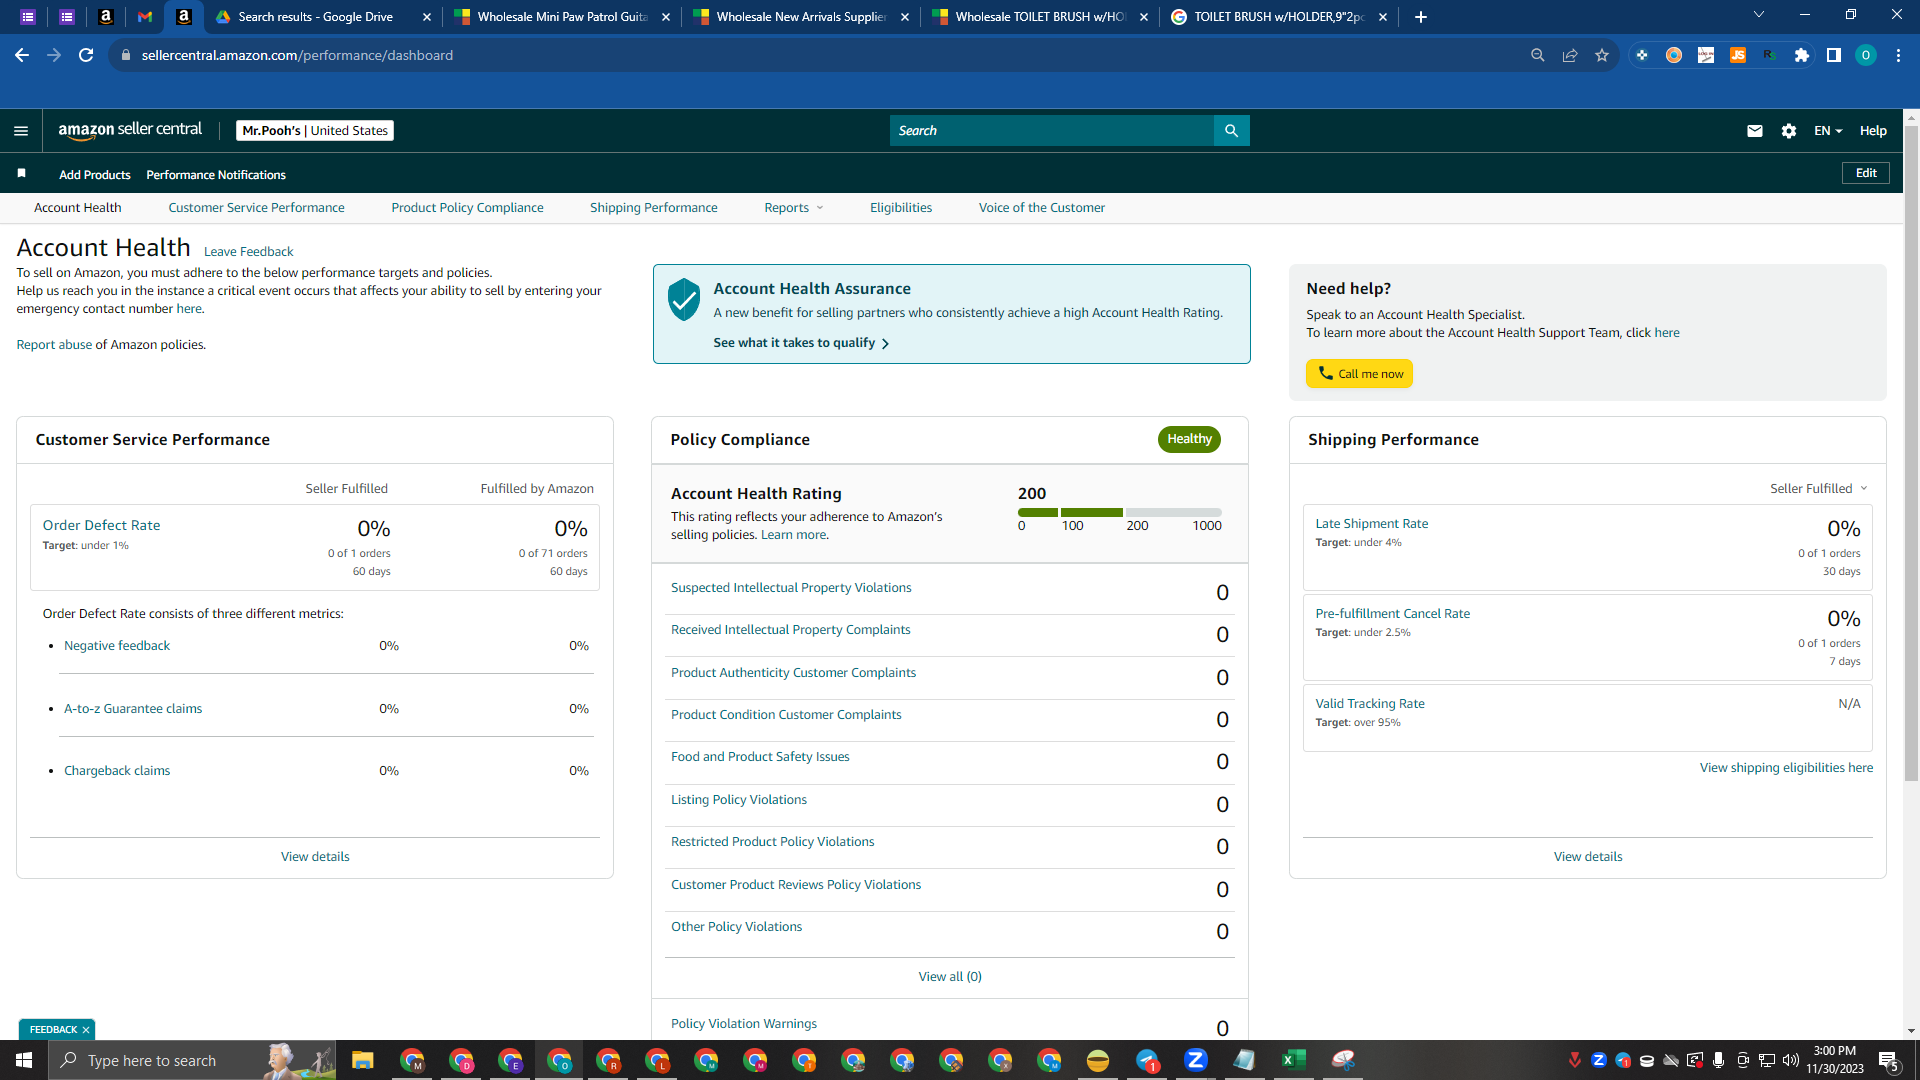Click the Edit button
This screenshot has width=1920, height=1080.
pos(1866,174)
